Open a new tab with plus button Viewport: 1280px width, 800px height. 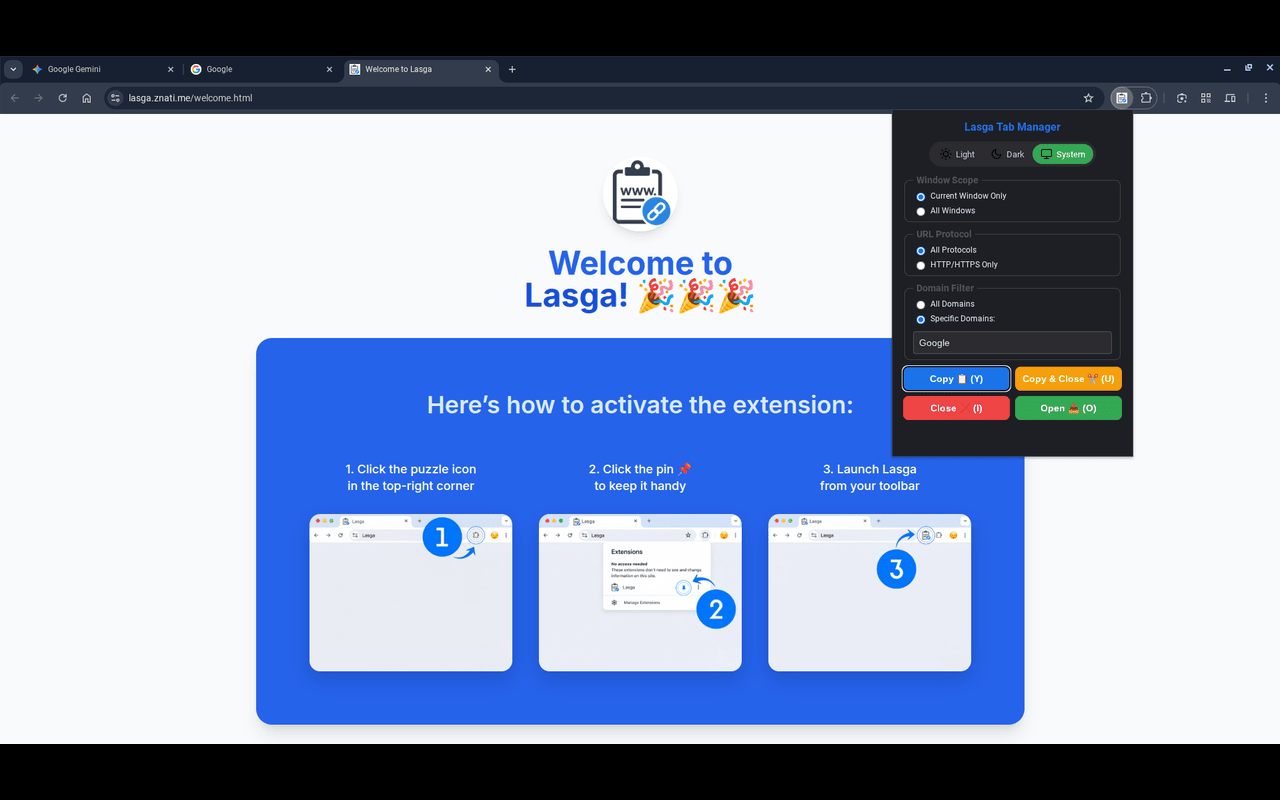click(512, 69)
